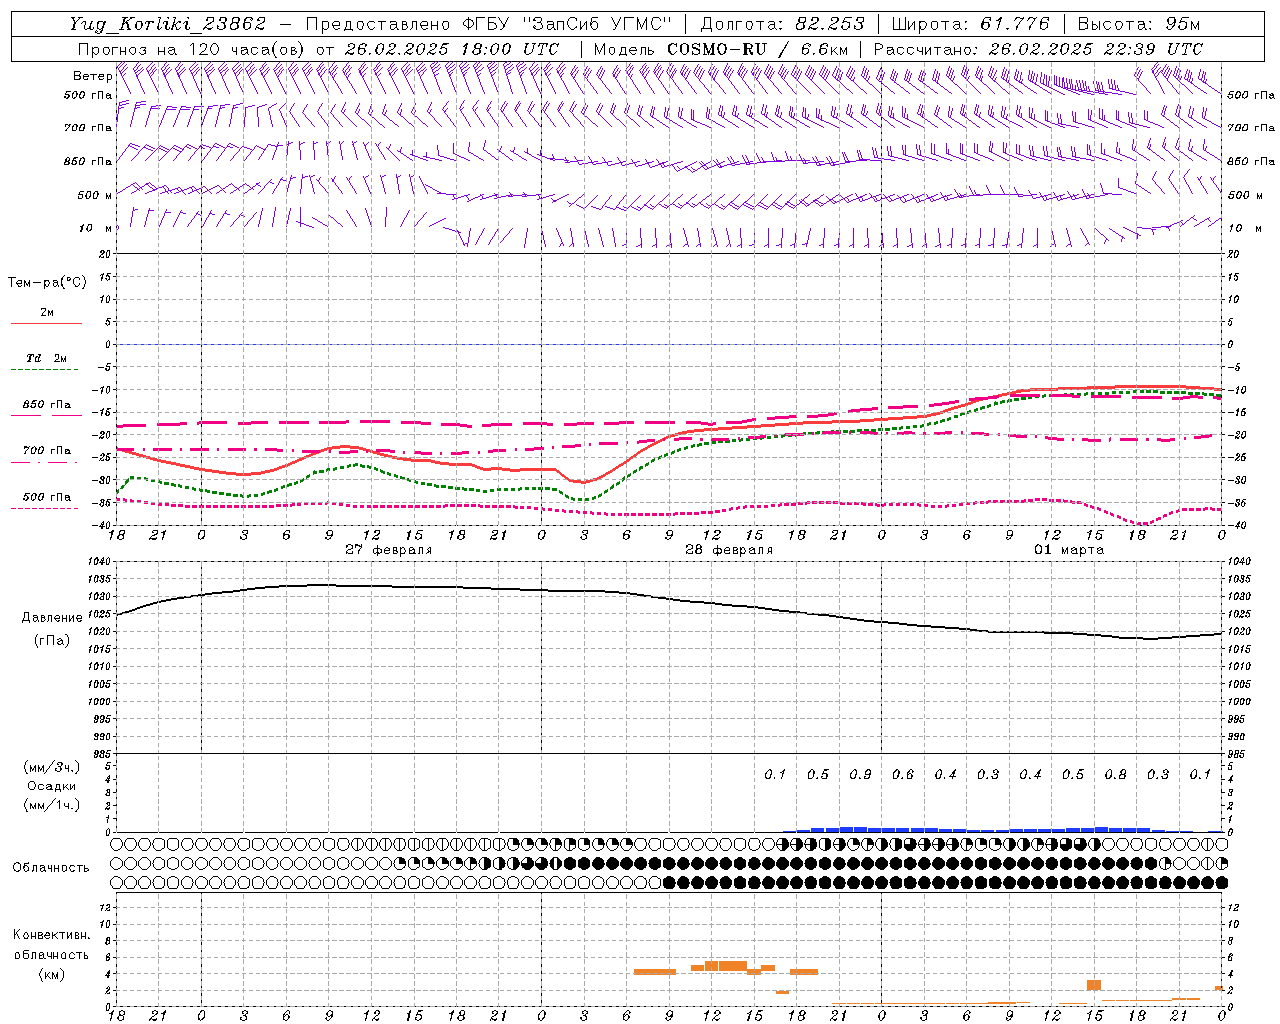The width and height of the screenshot is (1280, 1024).
Task: Select the Долгота: 82.253 value
Action: 783,24
